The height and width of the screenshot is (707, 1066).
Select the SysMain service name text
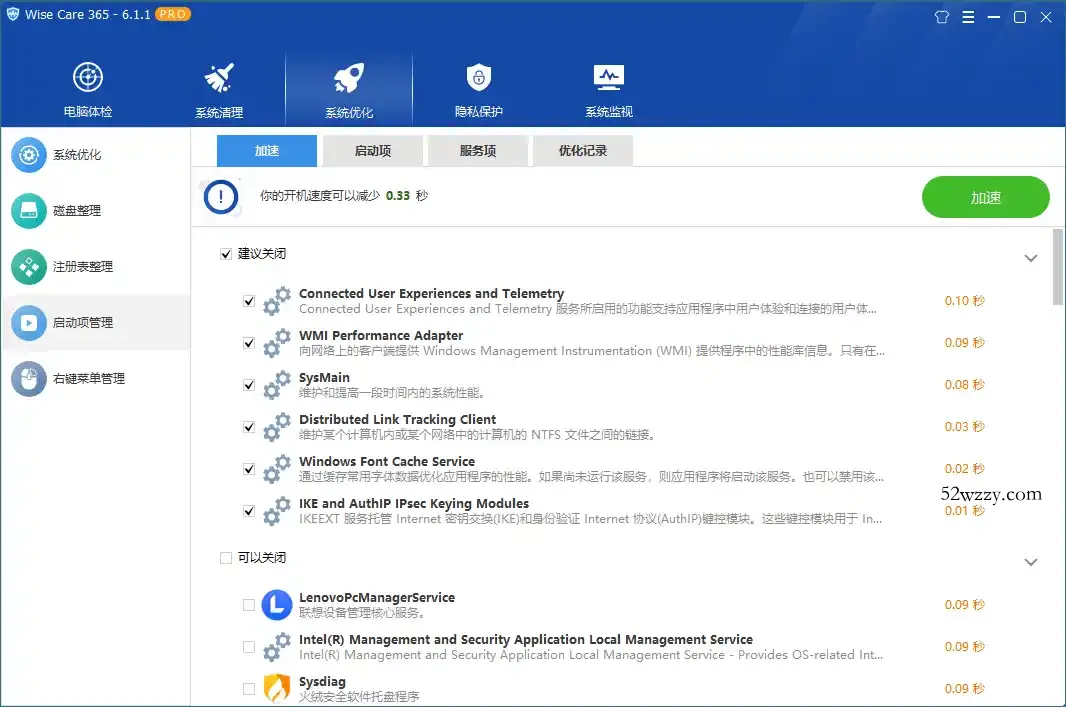[324, 377]
